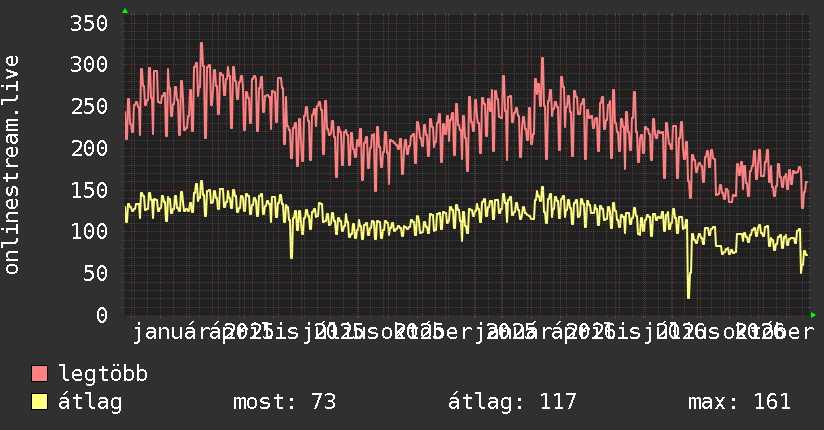Click the 100 y-axis label
This screenshot has width=824, height=430.
coord(89,231)
